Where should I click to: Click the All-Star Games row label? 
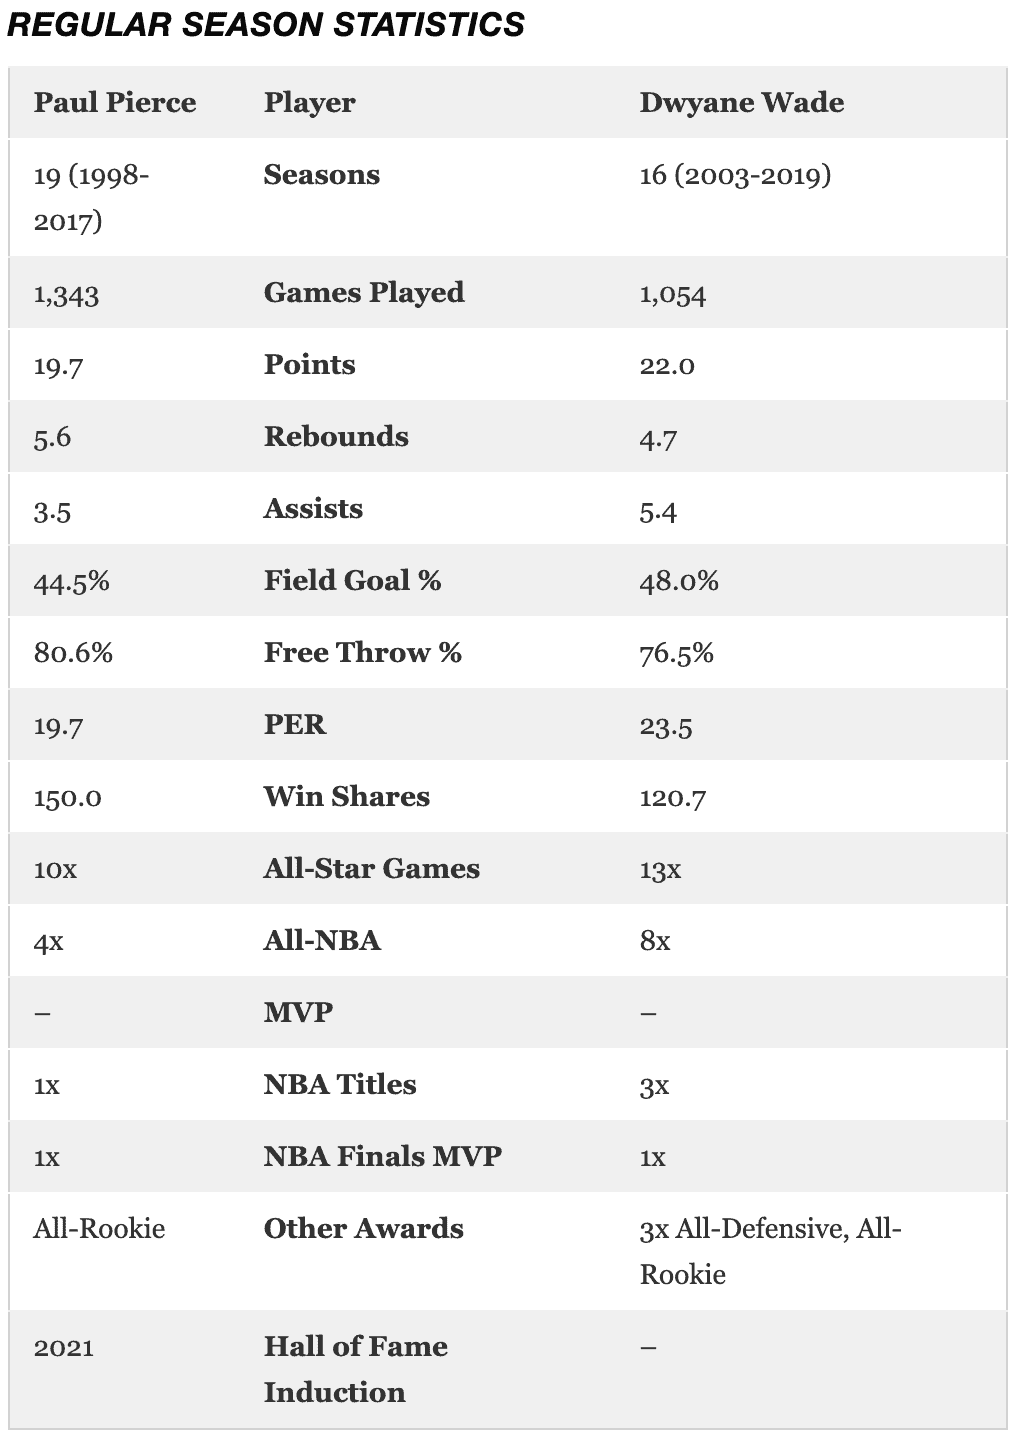click(x=371, y=869)
